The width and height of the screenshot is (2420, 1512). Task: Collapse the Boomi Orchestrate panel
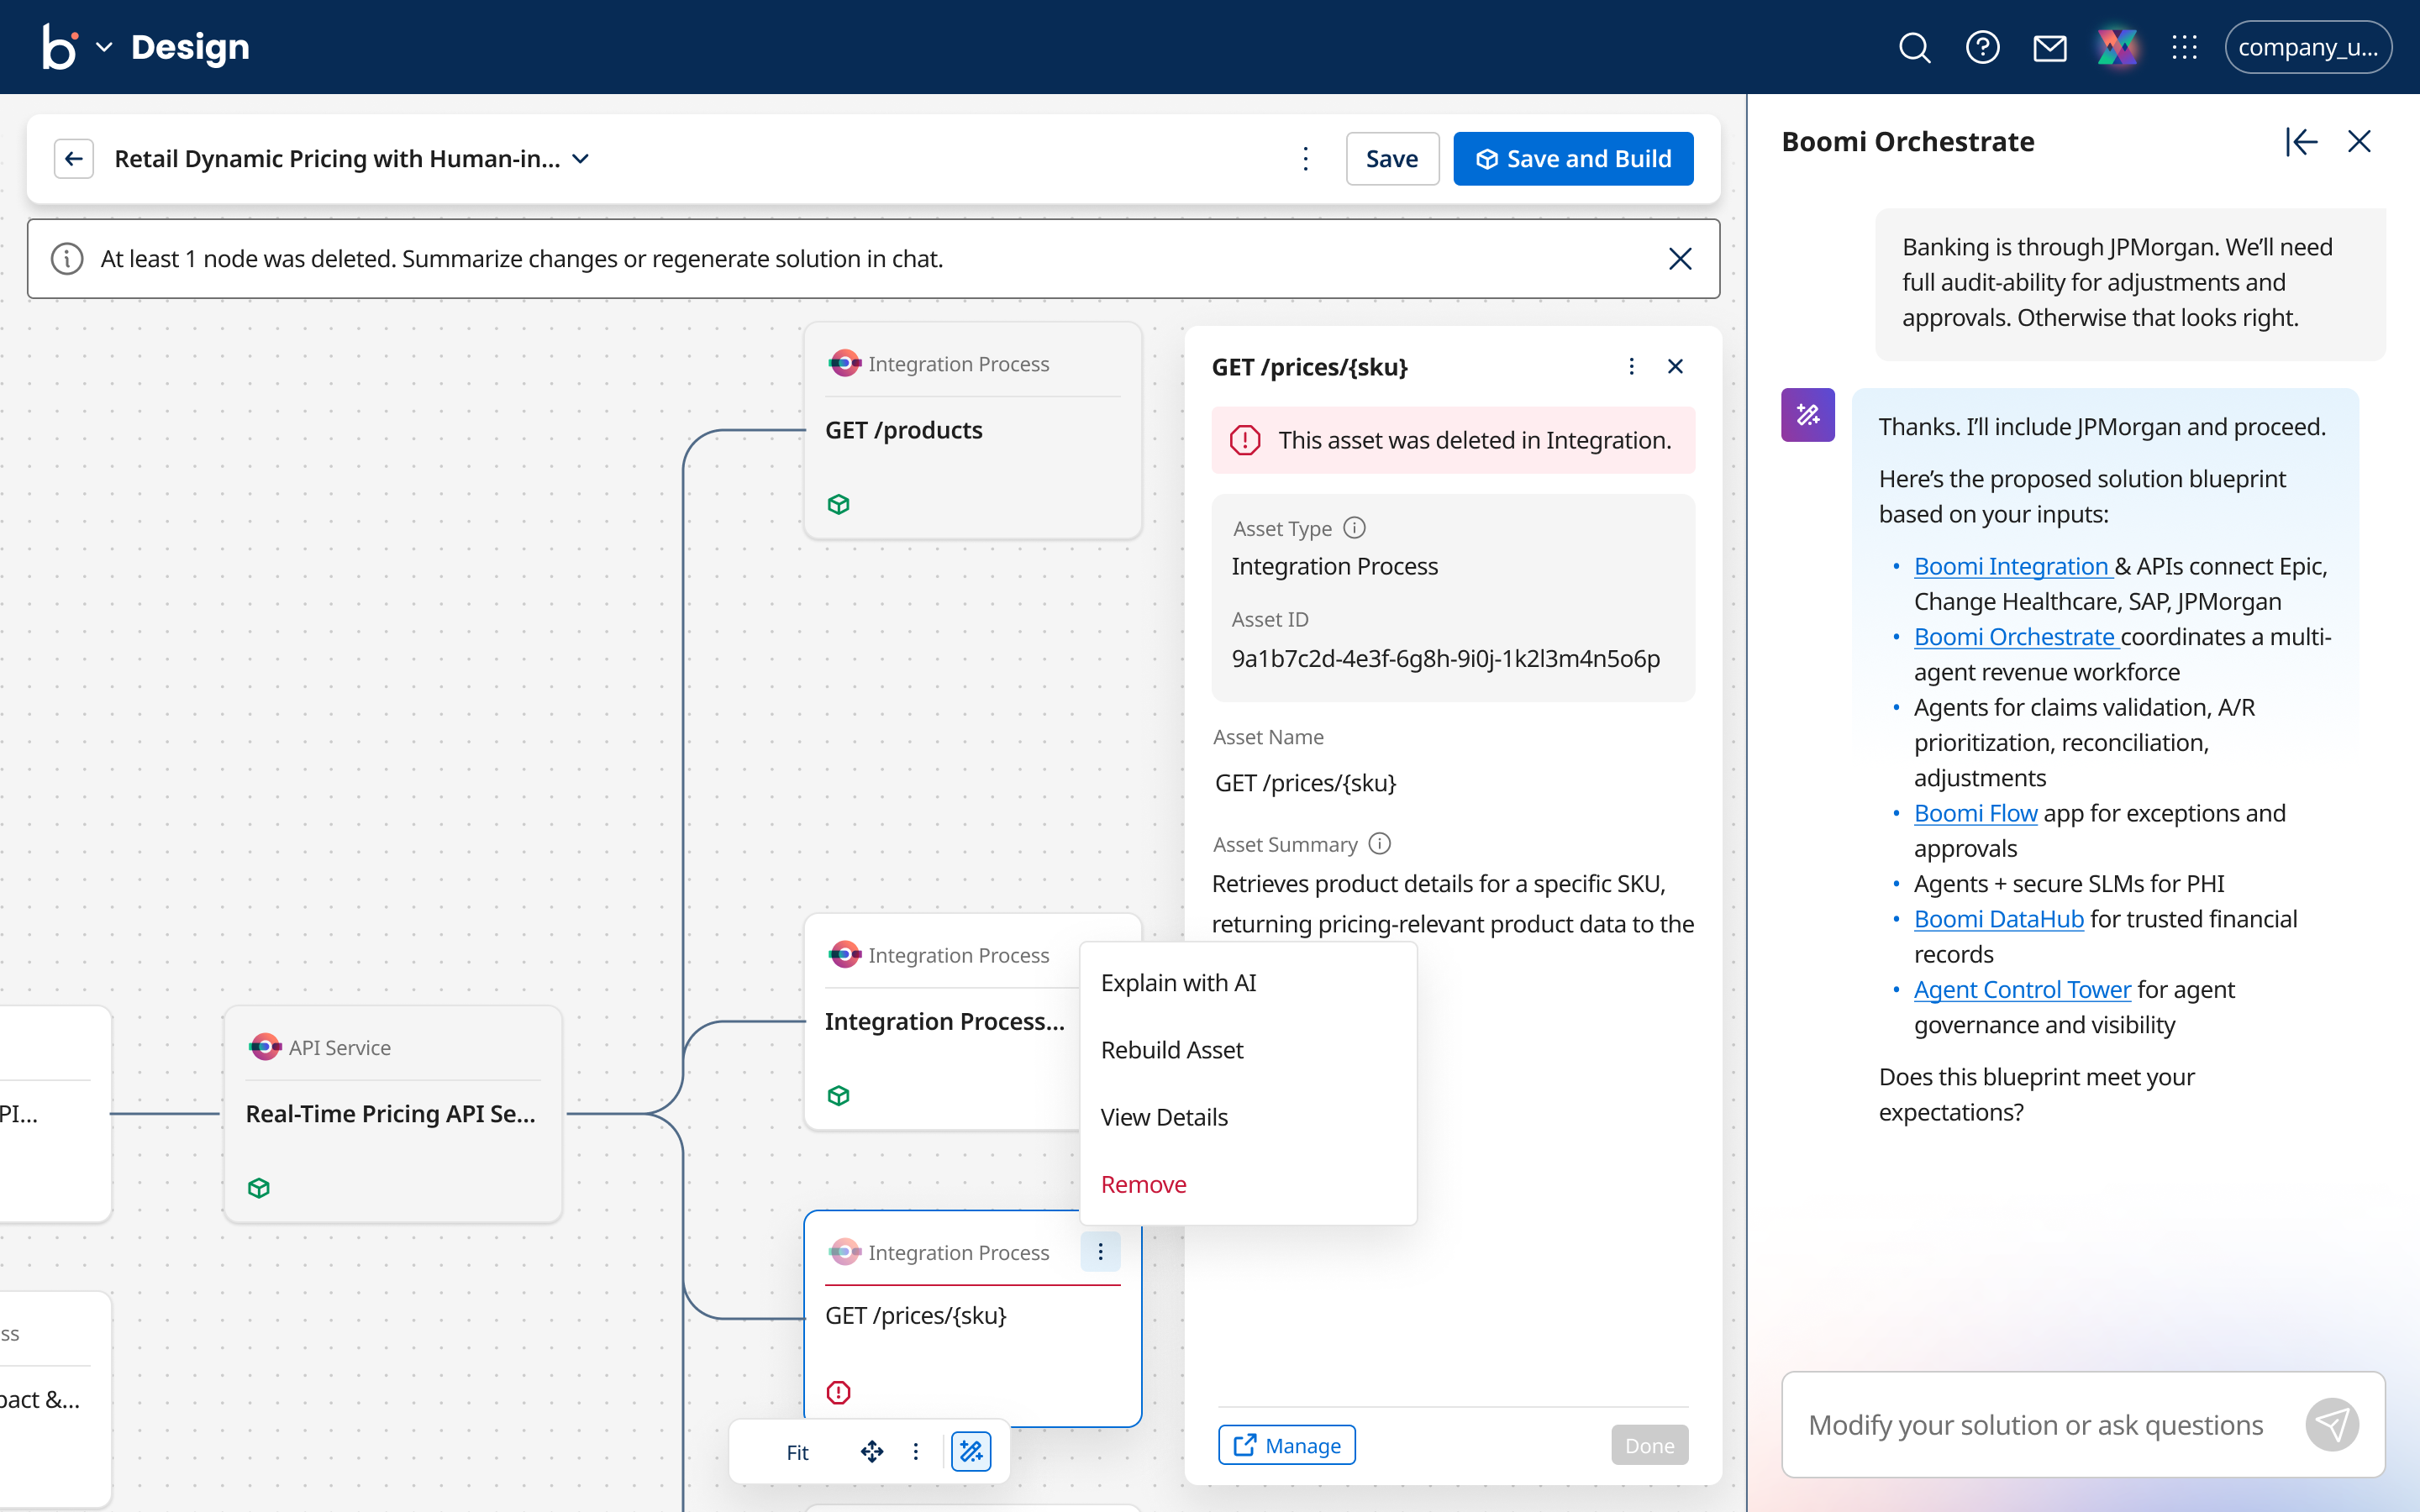(2301, 142)
